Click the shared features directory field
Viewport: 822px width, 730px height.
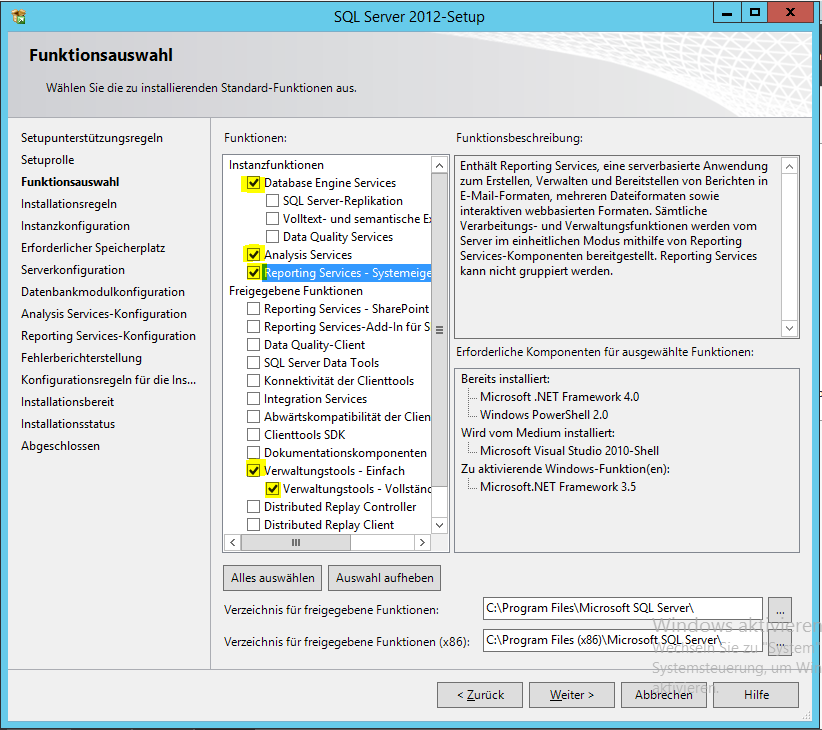click(623, 608)
